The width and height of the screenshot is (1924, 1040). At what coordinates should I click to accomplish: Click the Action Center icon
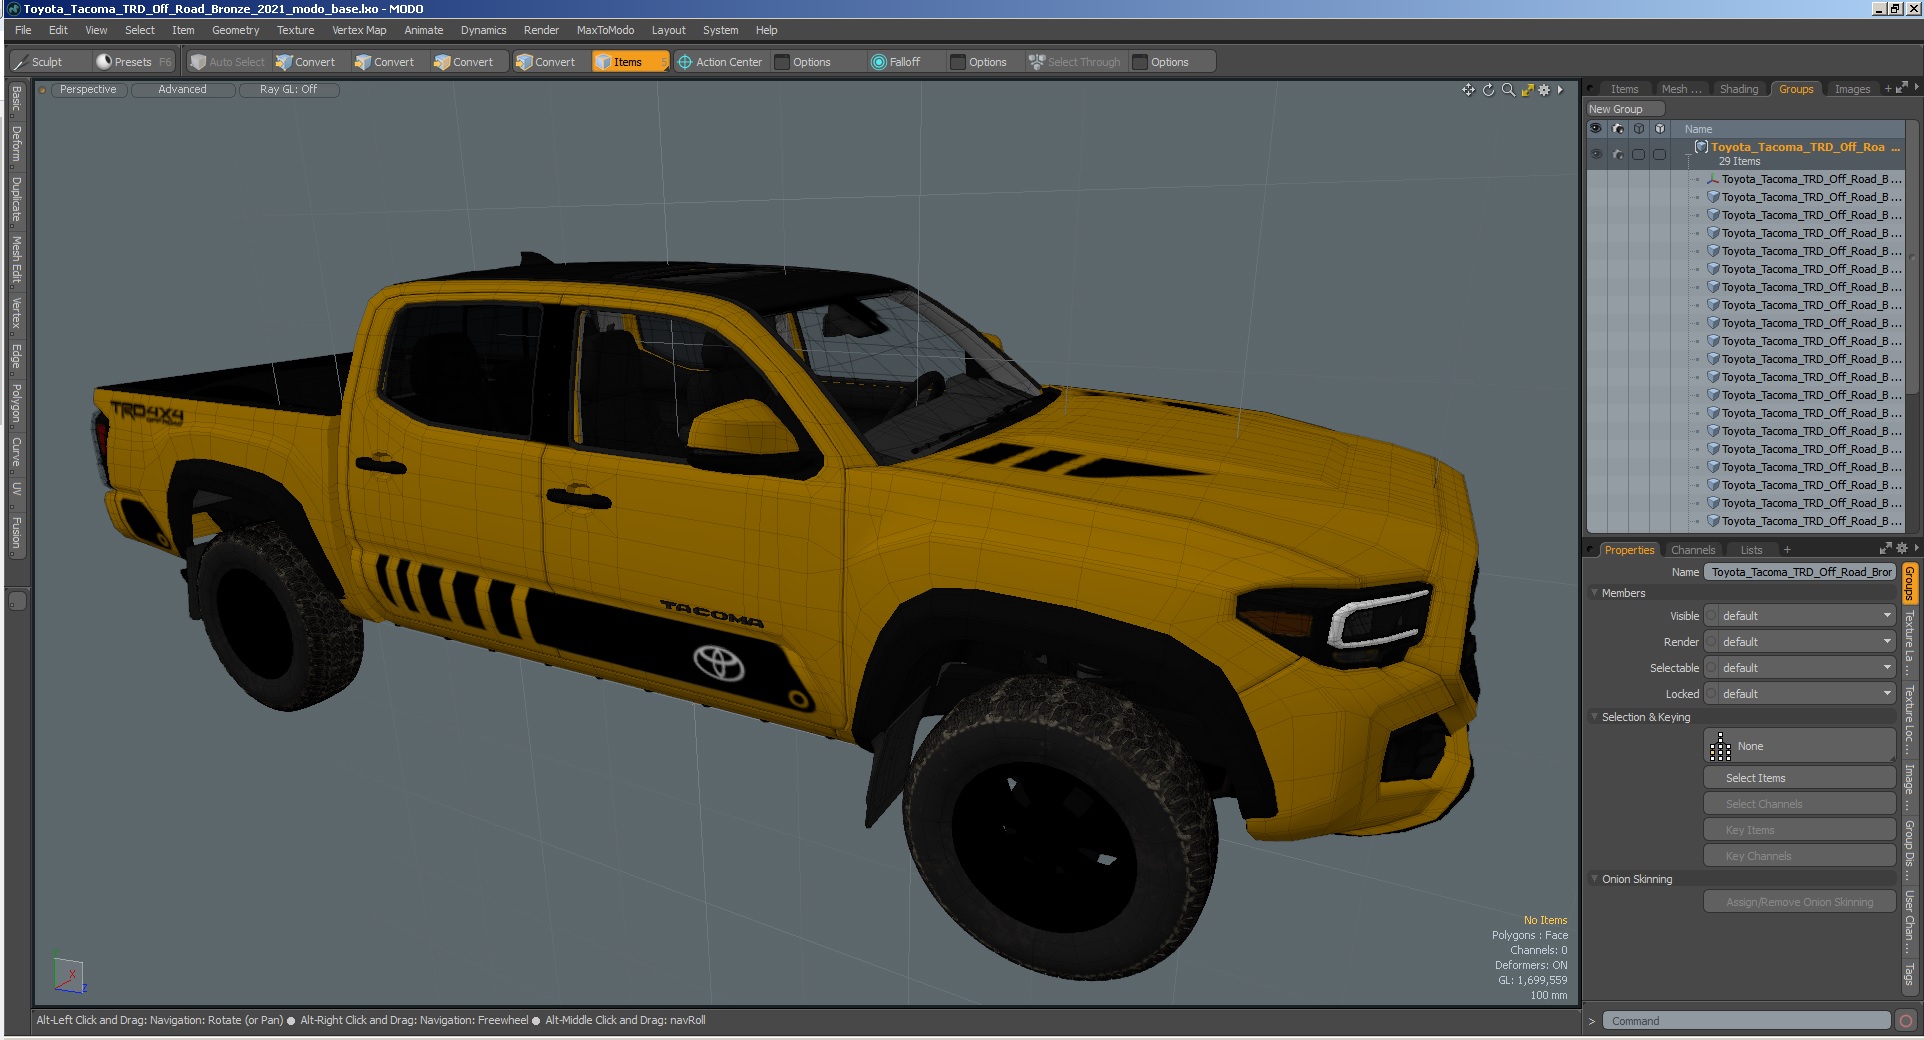[x=685, y=62]
